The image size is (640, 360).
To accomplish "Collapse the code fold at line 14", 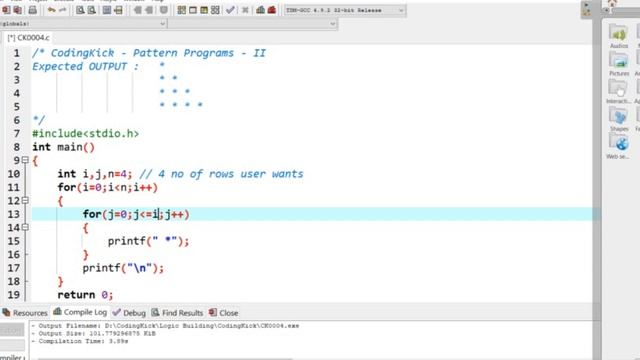I will pos(25,227).
